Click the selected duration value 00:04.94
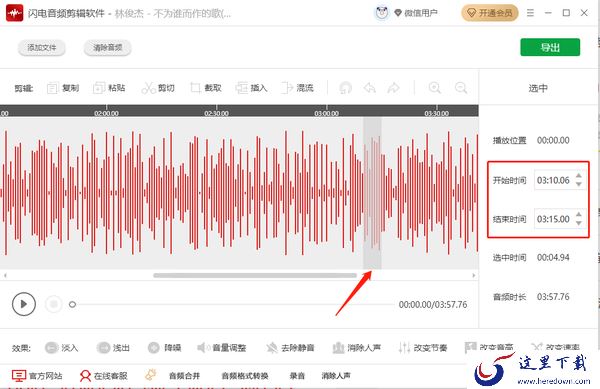 coord(553,257)
